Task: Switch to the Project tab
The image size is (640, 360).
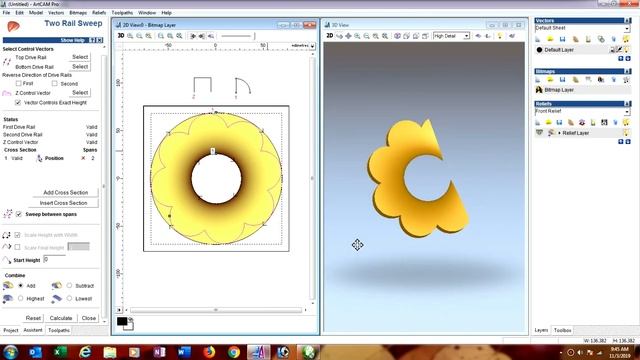Action: pos(11,330)
